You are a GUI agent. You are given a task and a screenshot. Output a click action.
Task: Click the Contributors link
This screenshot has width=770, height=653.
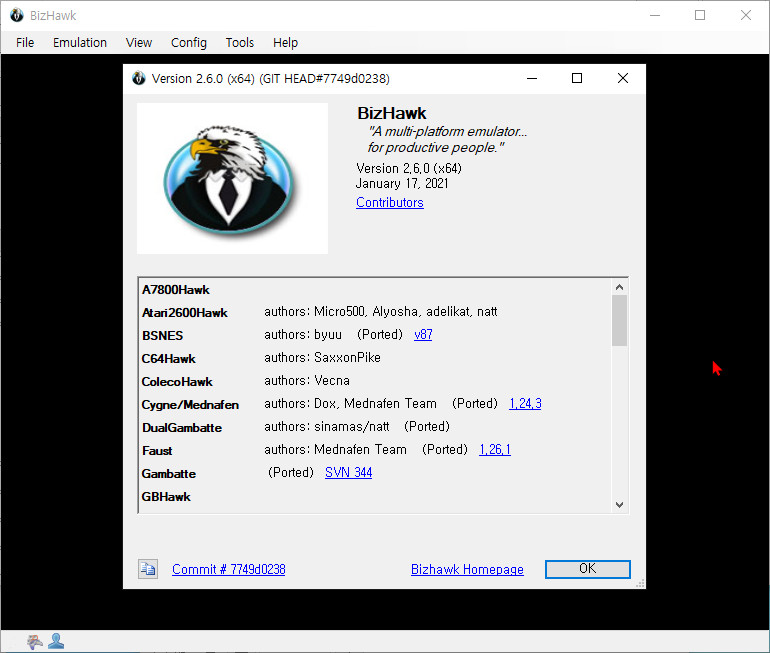tap(389, 202)
